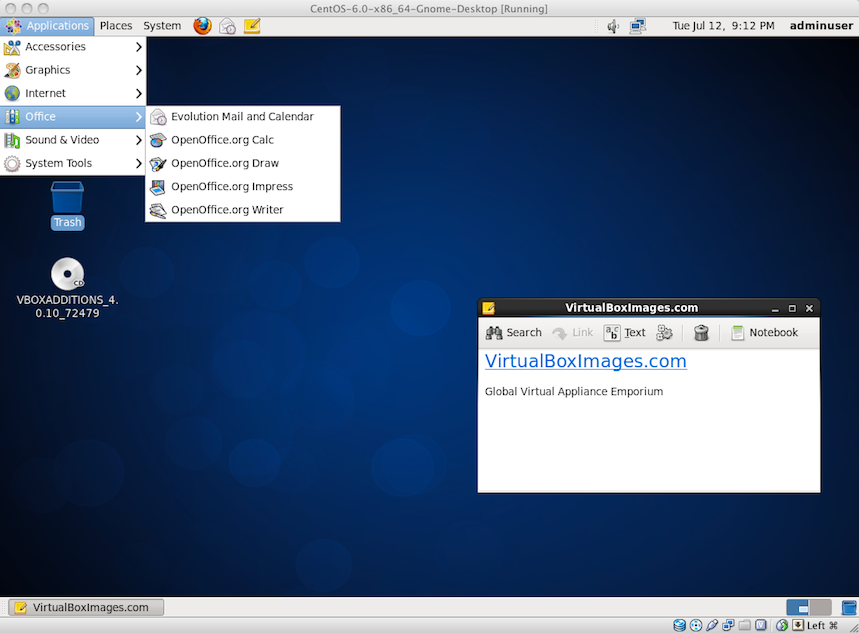
Task: Switch to the second workspace
Action: (x=820, y=607)
